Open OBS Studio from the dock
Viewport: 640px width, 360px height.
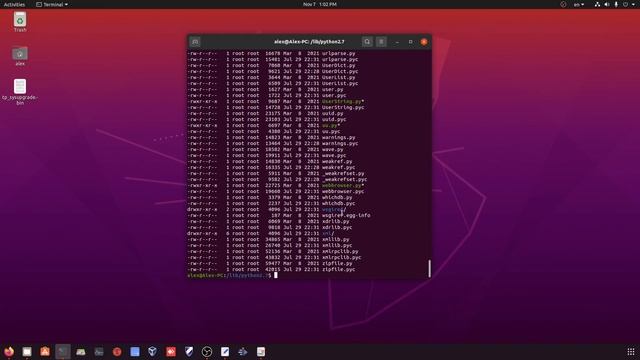coord(207,351)
